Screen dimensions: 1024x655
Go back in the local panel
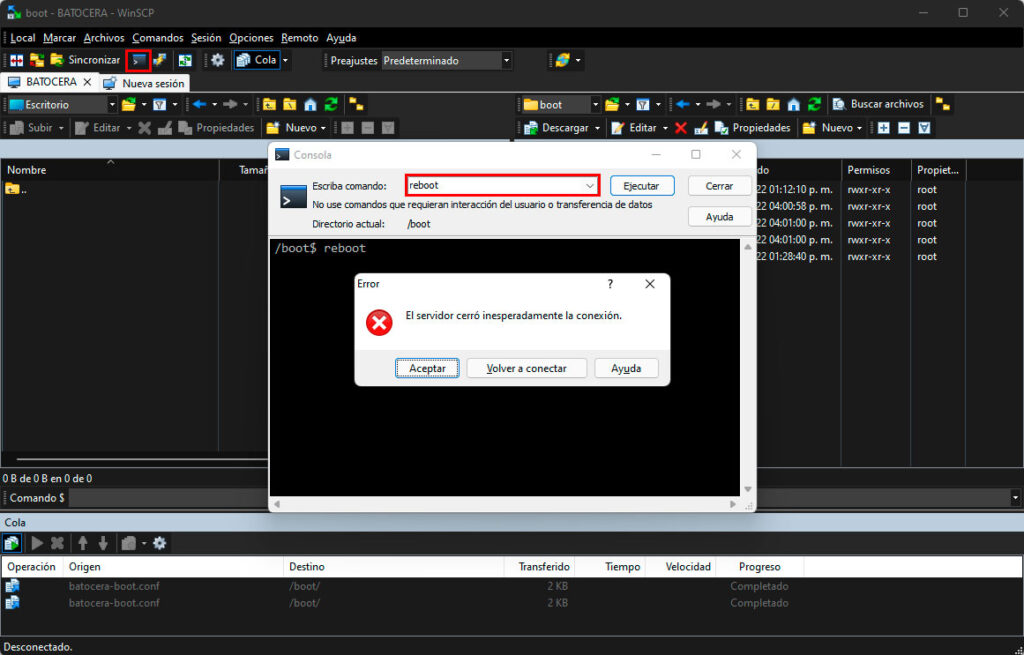pos(199,104)
